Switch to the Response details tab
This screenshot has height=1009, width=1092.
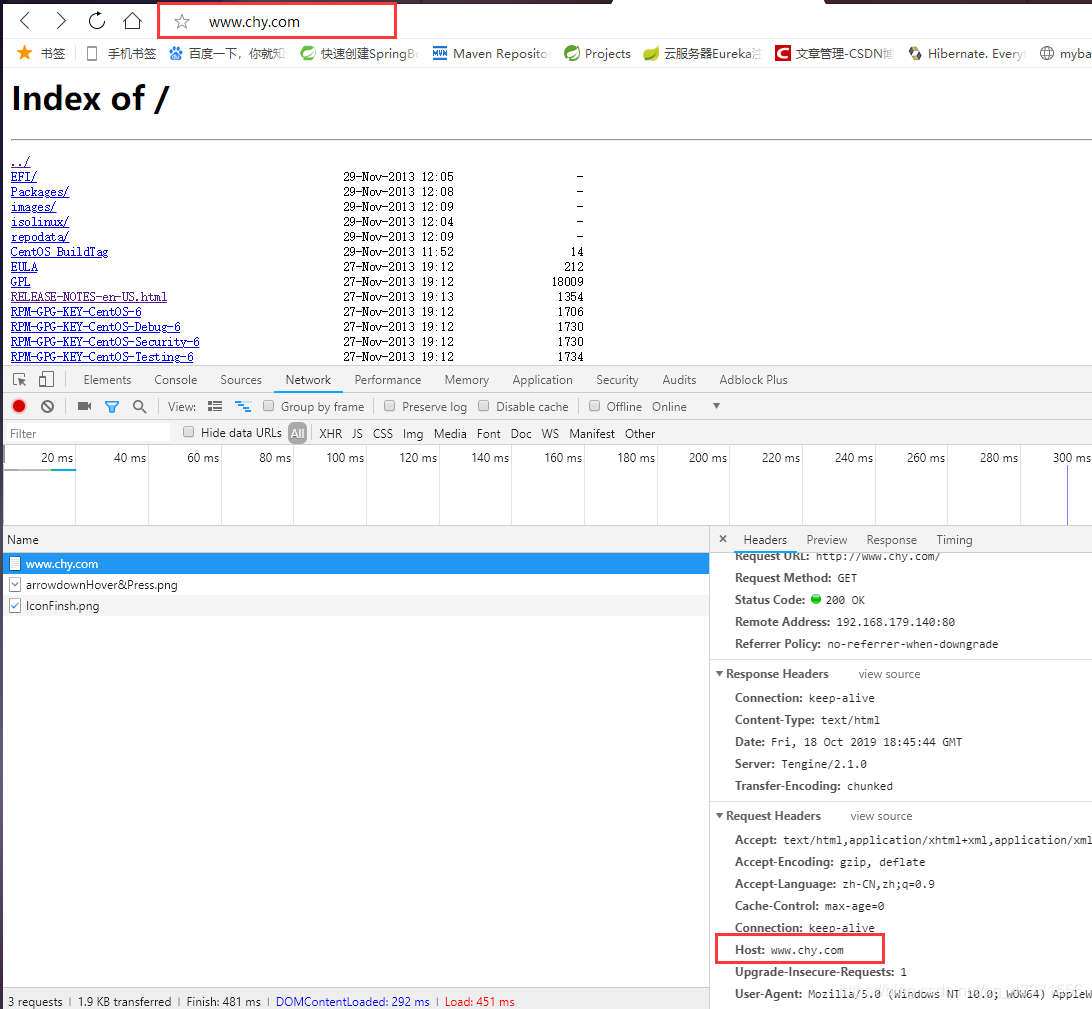coord(891,540)
